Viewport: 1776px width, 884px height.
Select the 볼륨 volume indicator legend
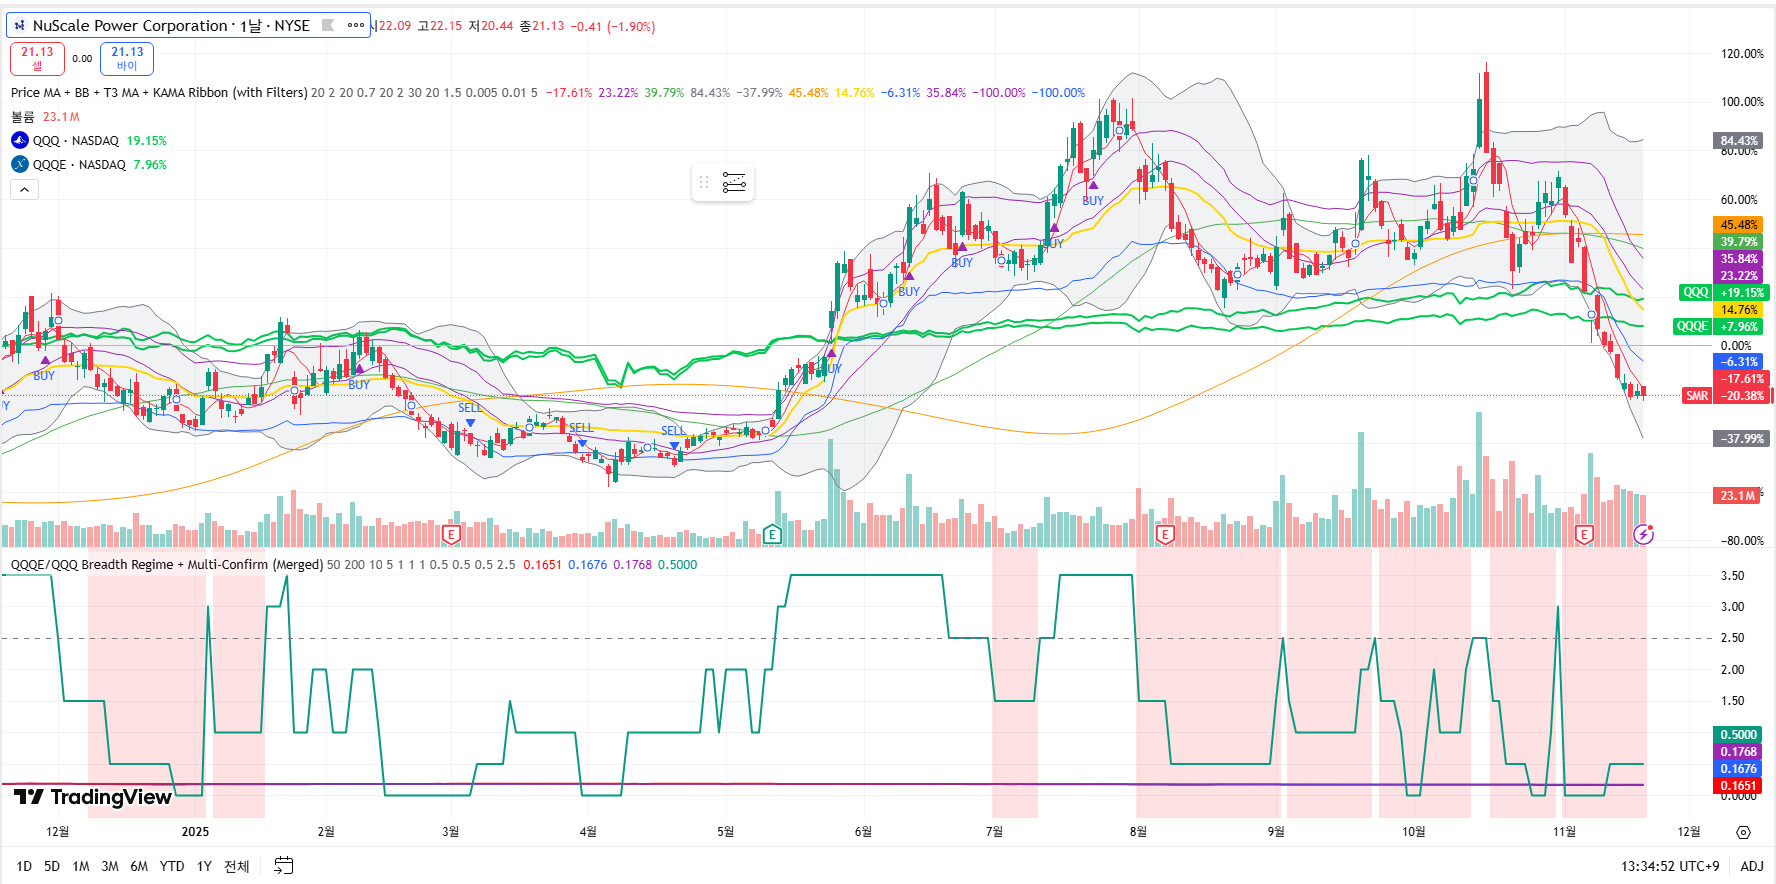[x=22, y=117]
